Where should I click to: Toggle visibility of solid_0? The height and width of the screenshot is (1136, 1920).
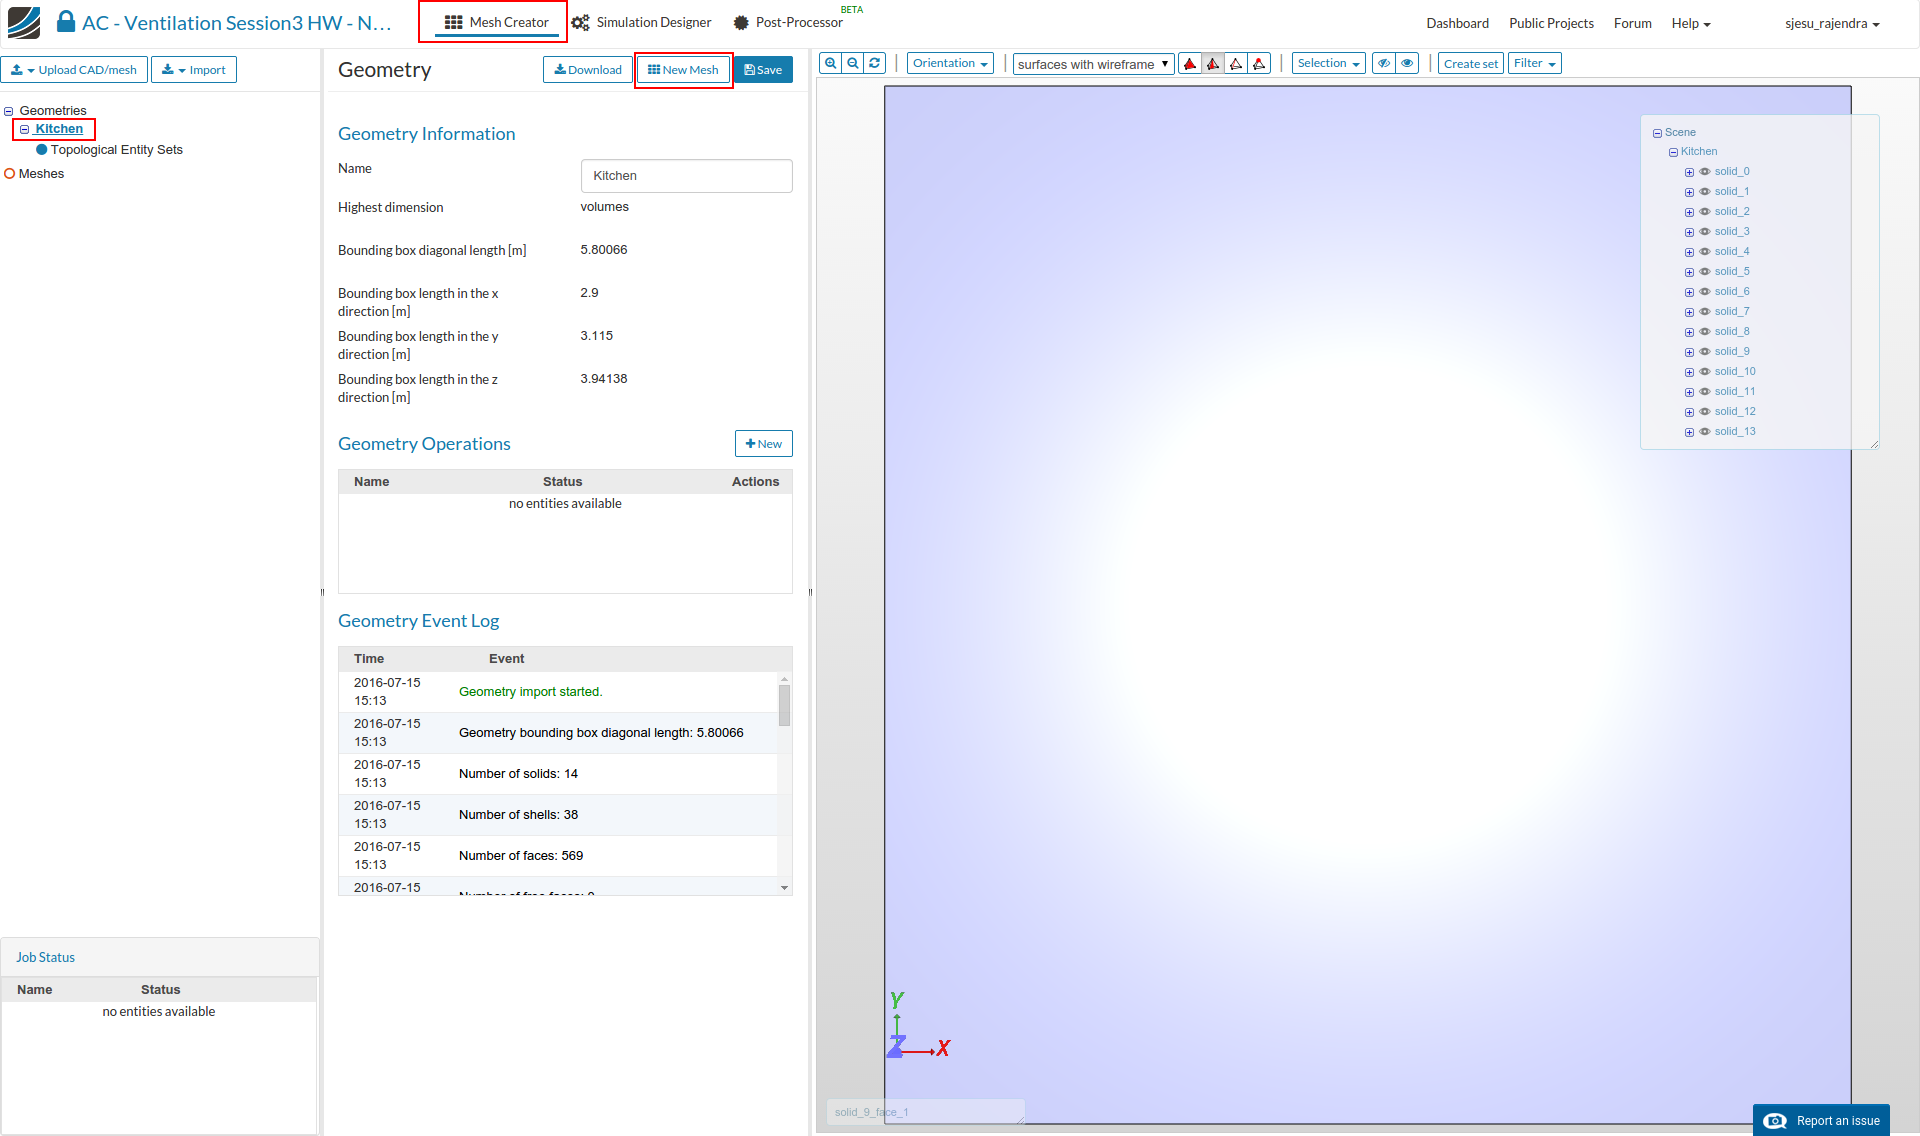point(1705,172)
